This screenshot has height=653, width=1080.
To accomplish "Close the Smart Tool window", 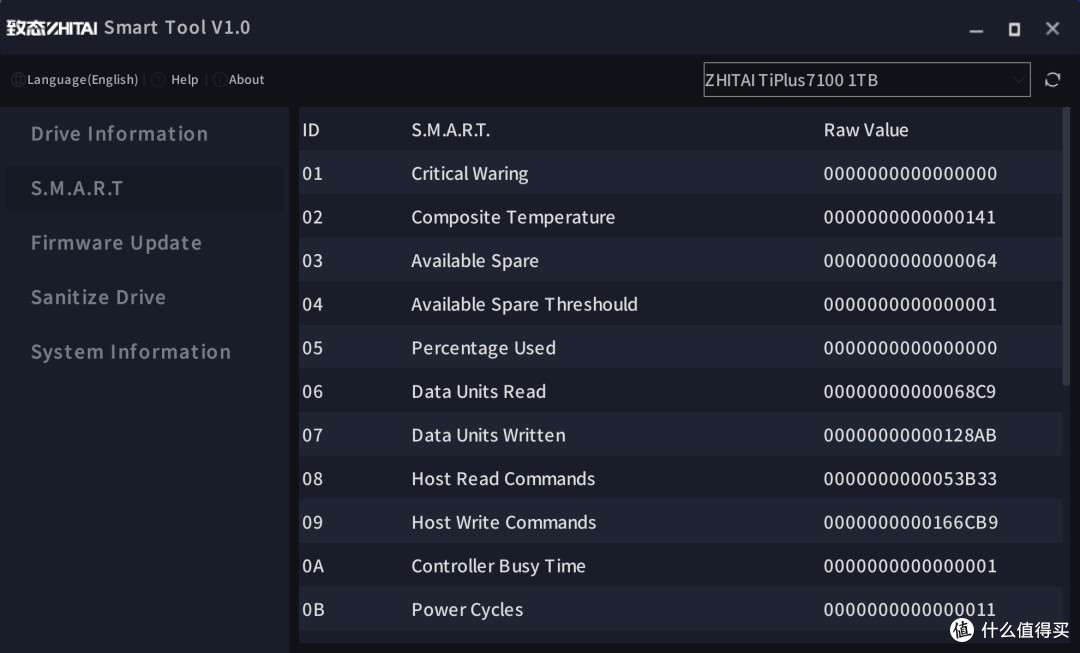I will coord(1052,29).
